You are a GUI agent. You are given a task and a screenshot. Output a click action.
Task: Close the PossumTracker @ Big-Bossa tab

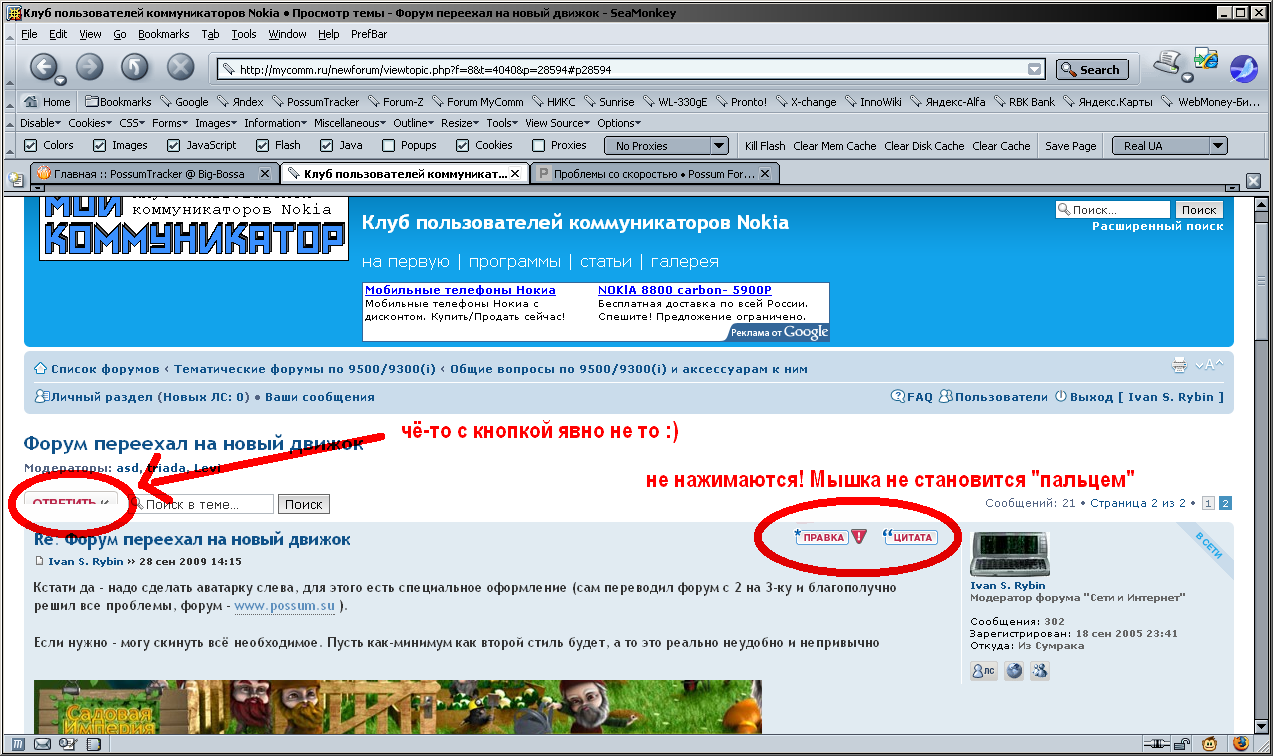click(x=265, y=173)
